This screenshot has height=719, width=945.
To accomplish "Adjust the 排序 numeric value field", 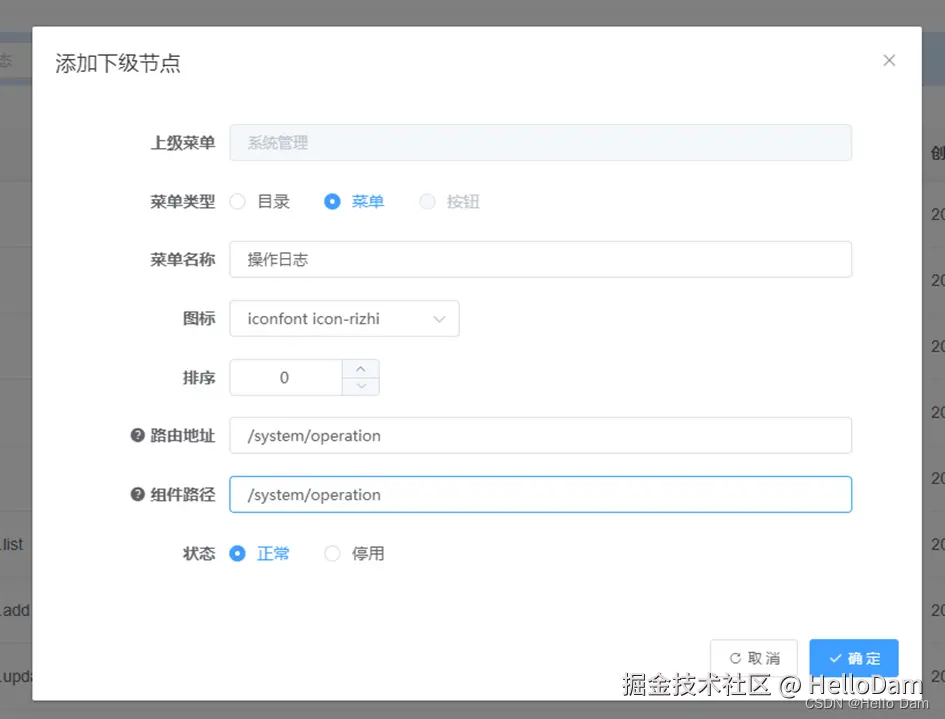I will coord(285,377).
